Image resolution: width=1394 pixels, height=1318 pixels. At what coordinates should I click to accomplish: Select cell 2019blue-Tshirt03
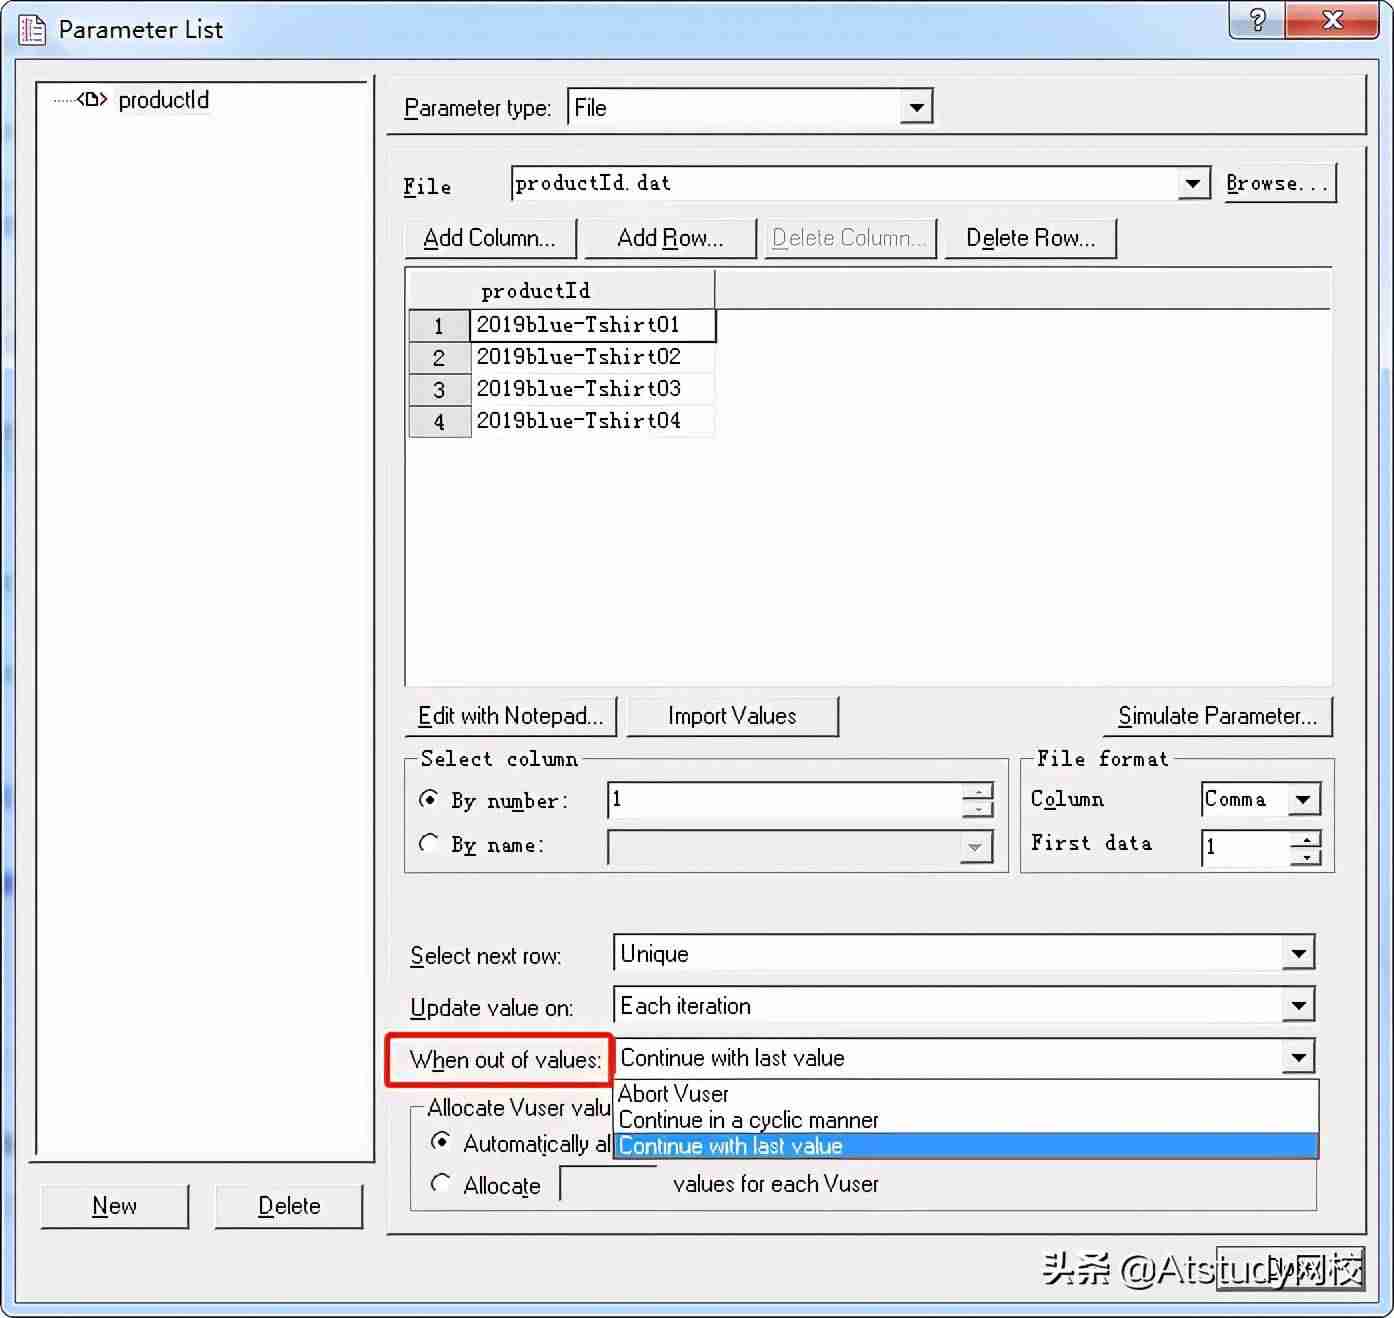click(592, 389)
